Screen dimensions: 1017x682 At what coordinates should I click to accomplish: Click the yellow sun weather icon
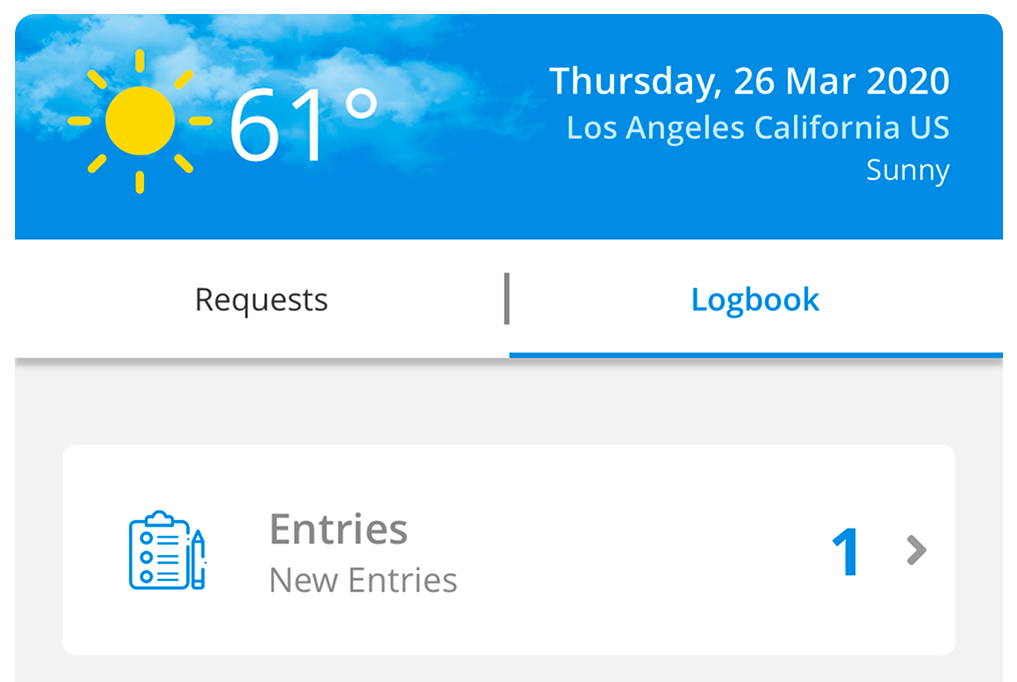coord(140,121)
